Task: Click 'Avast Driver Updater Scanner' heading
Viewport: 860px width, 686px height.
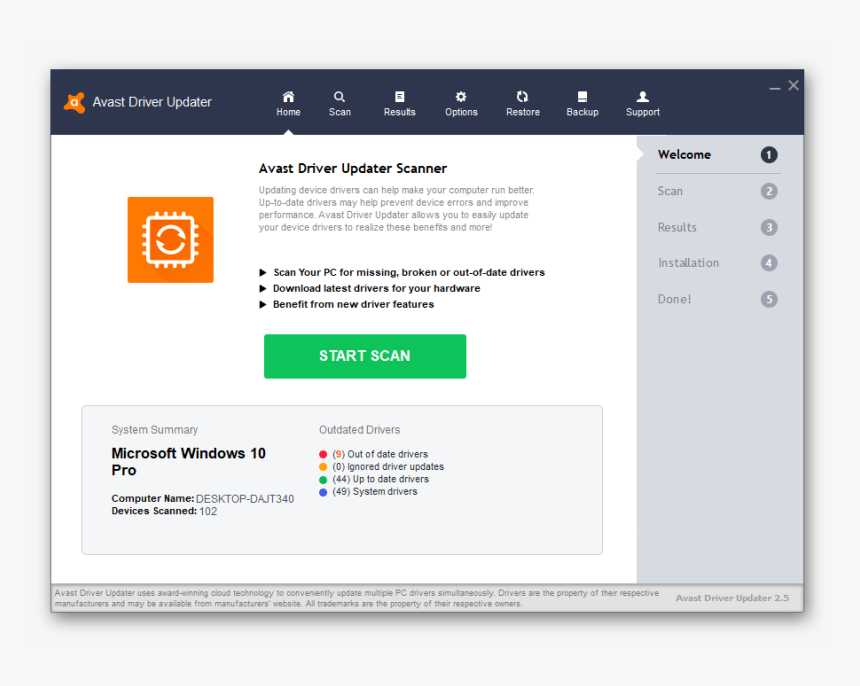Action: 353,168
